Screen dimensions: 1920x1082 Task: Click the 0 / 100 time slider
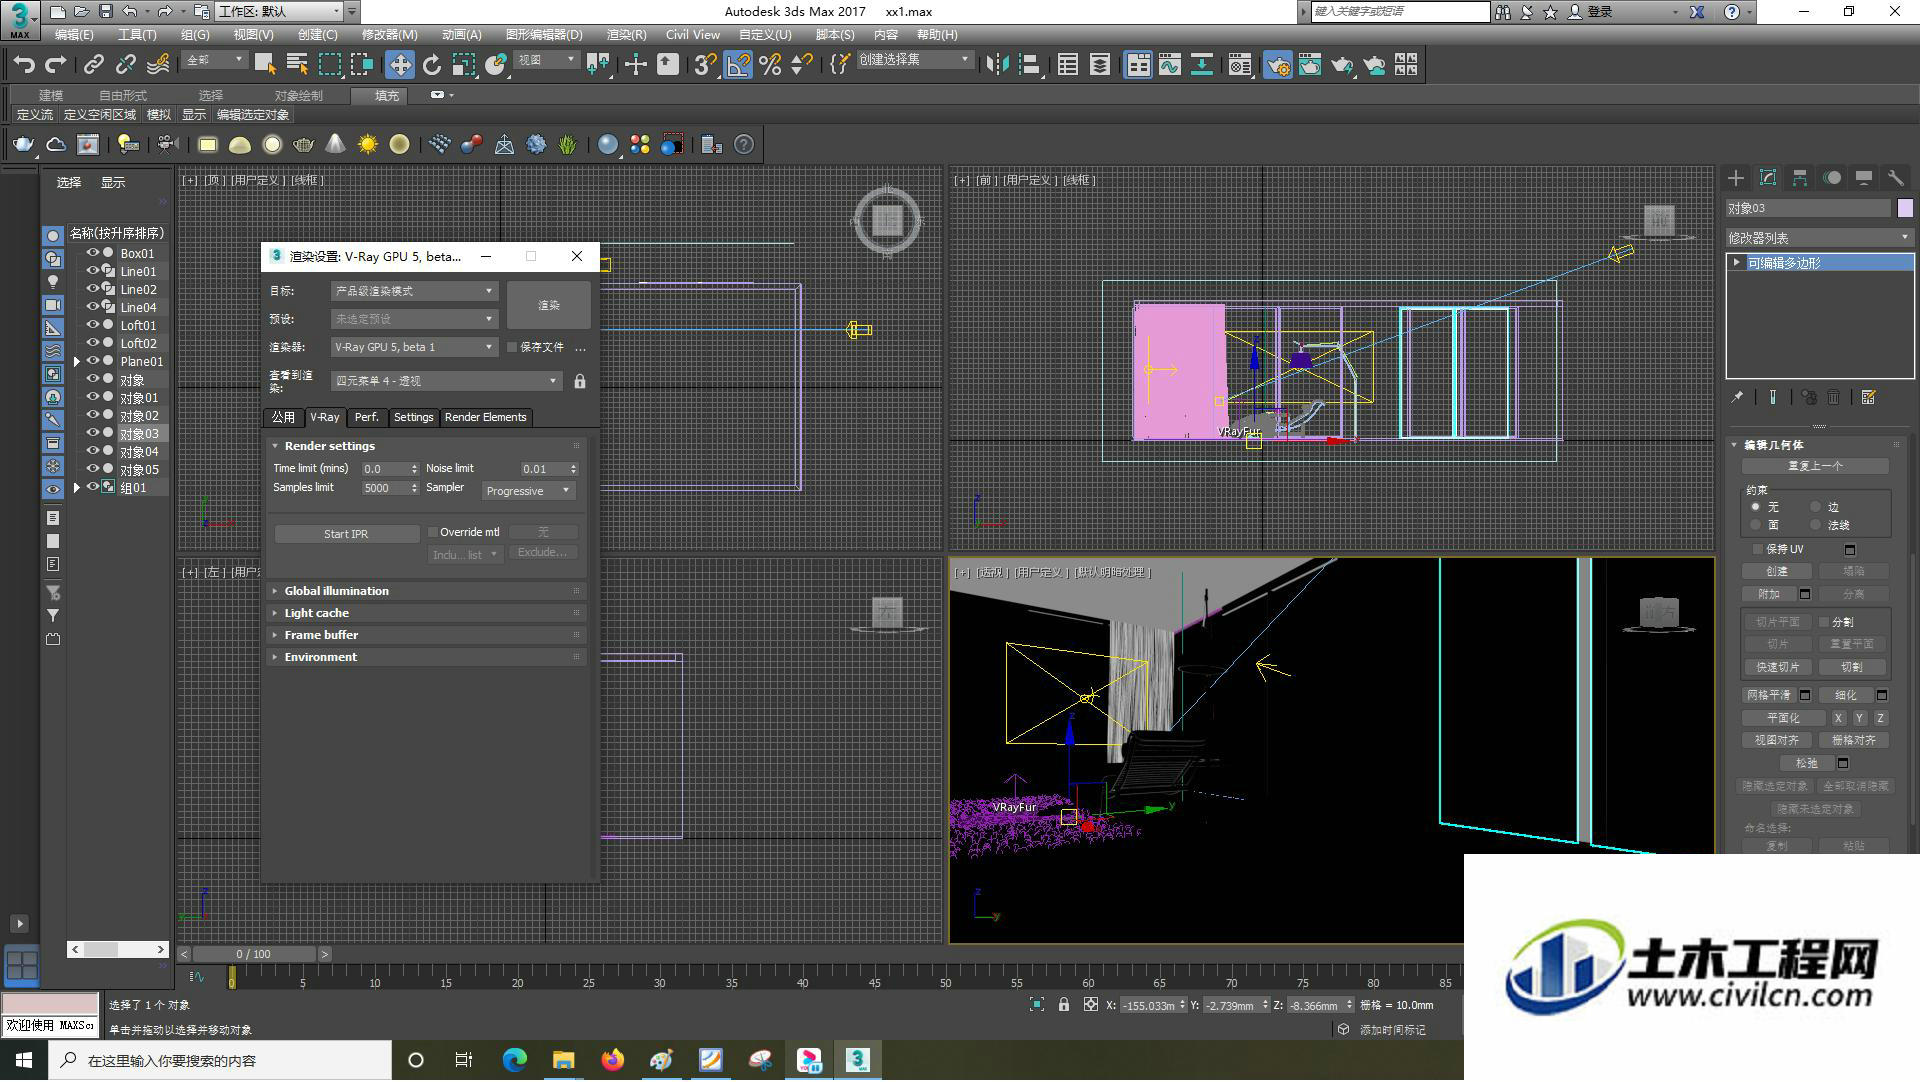tap(254, 954)
